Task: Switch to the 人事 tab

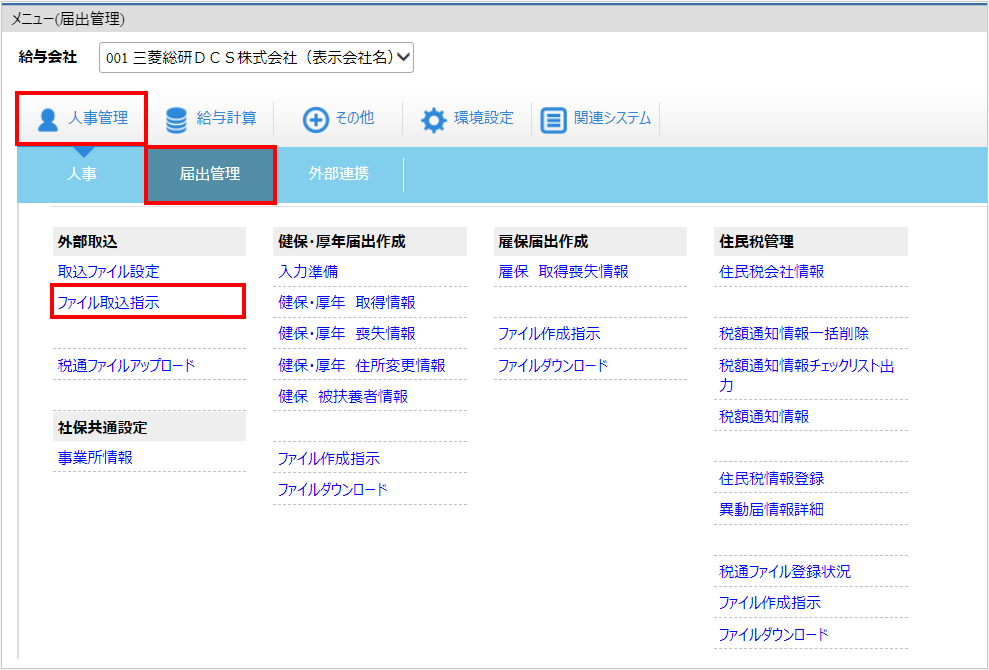Action: tap(81, 175)
